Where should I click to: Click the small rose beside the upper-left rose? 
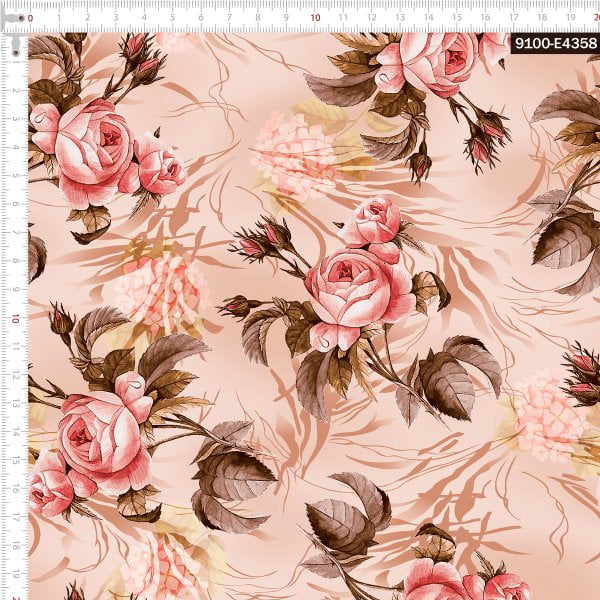(160, 165)
